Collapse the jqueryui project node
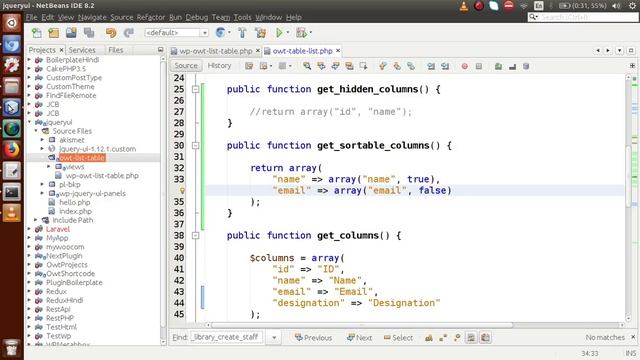This screenshot has height=360, width=640. click(x=29, y=122)
